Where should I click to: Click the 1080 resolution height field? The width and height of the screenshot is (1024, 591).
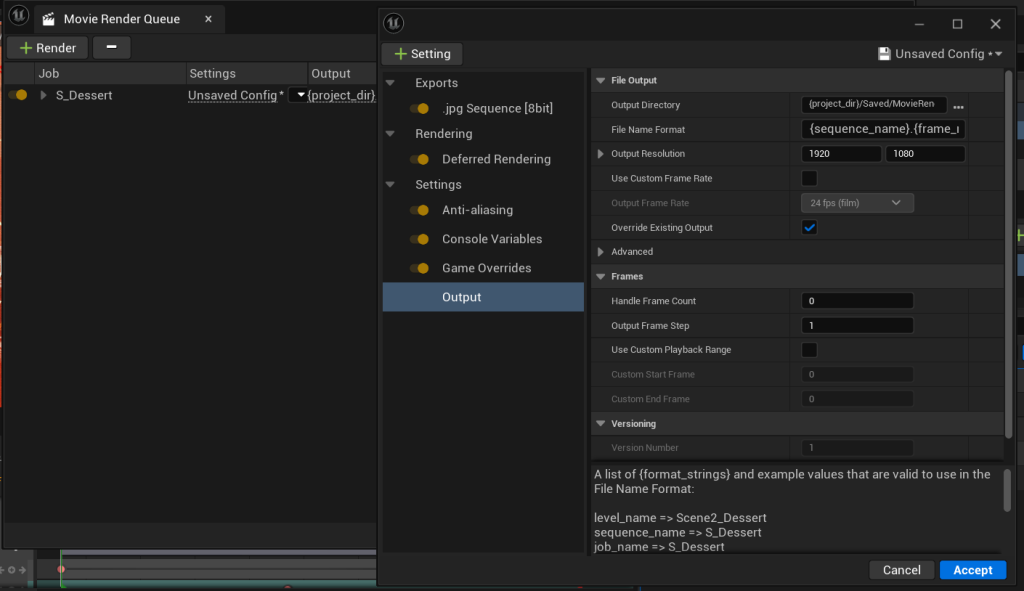click(925, 154)
